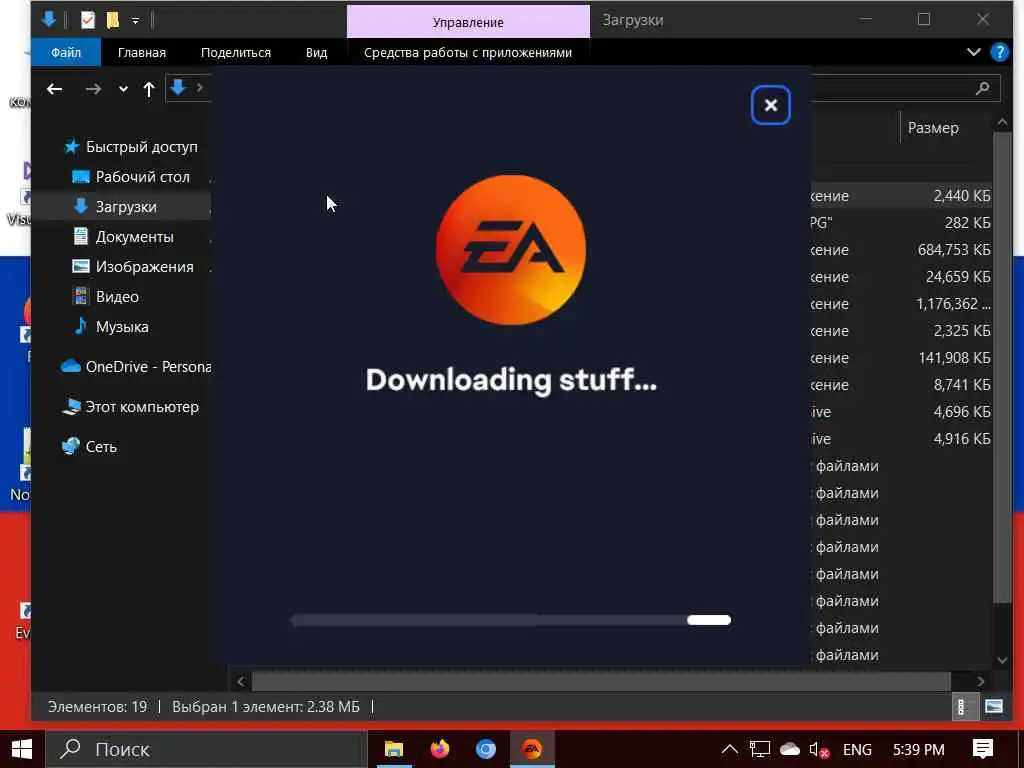
Task: Show hidden tray icons chevron
Action: coord(729,749)
